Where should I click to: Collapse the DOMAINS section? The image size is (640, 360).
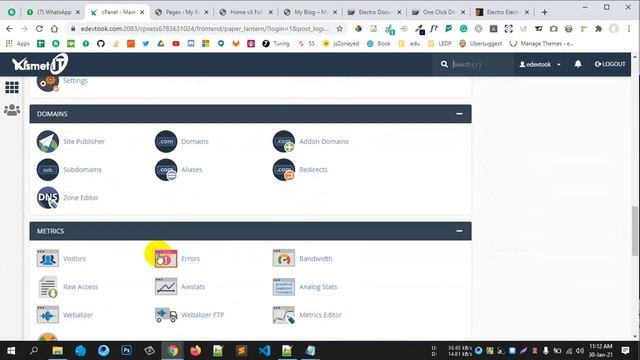pos(459,114)
